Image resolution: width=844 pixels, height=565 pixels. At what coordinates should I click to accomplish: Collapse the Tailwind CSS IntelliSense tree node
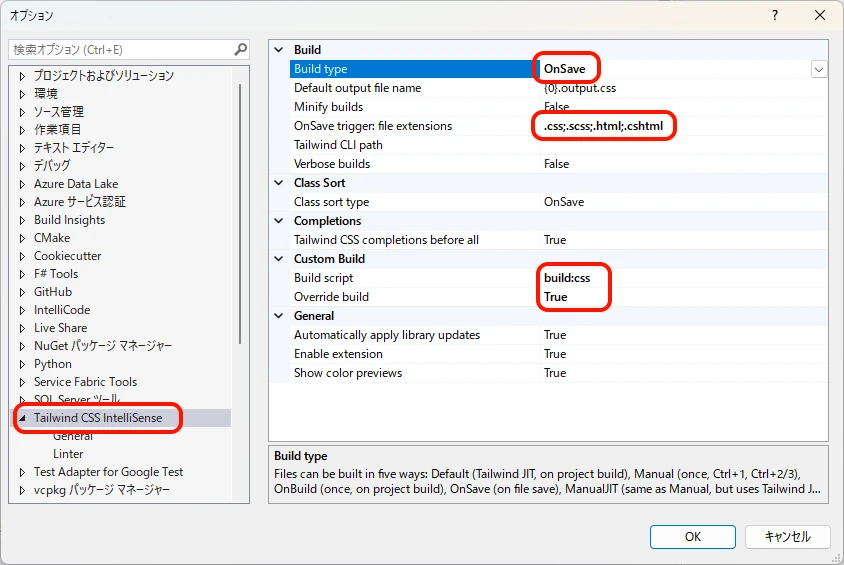pyautogui.click(x=22, y=418)
